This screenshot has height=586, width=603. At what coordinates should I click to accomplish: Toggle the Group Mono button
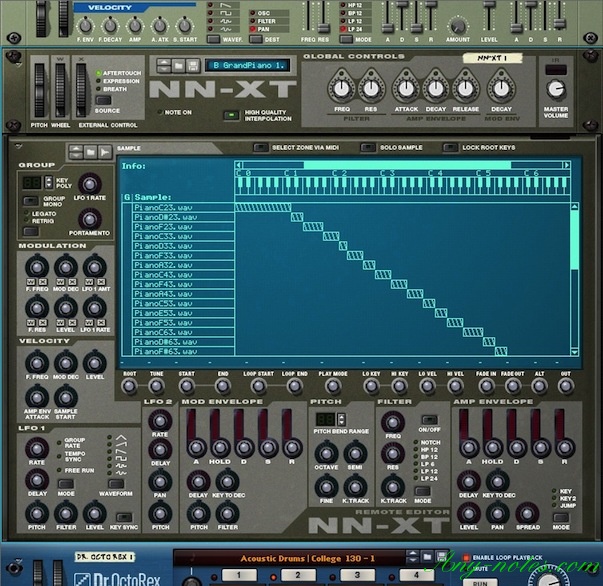(x=30, y=201)
